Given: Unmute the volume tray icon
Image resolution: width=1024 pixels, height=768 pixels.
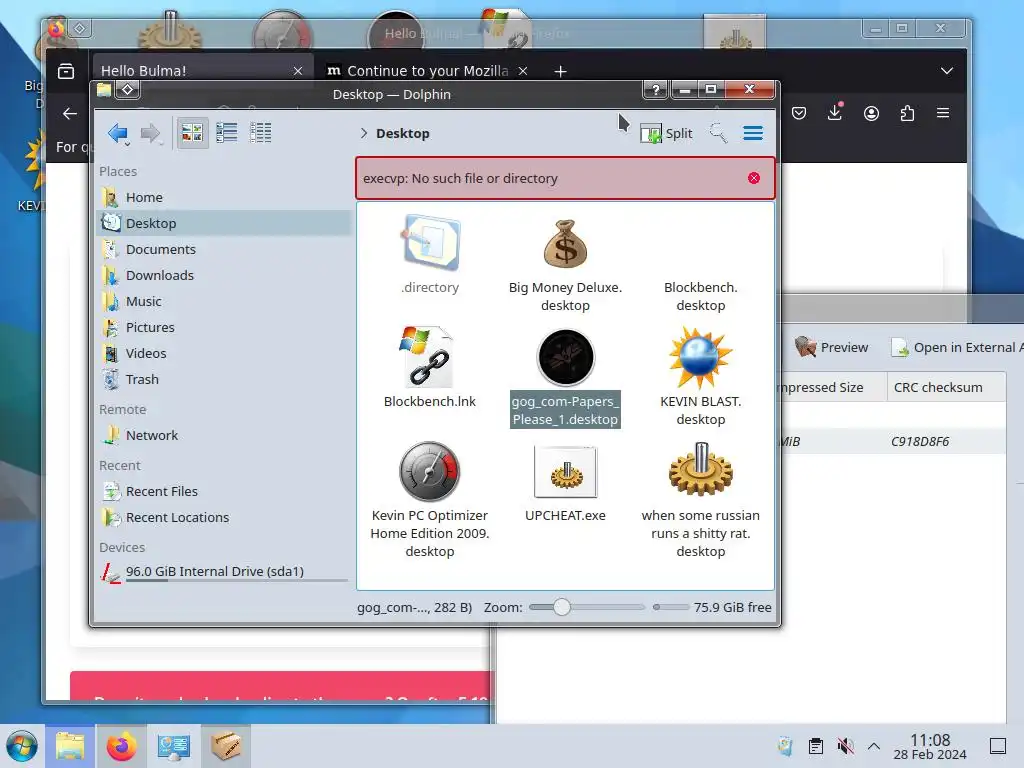Looking at the screenshot, I should (x=845, y=746).
